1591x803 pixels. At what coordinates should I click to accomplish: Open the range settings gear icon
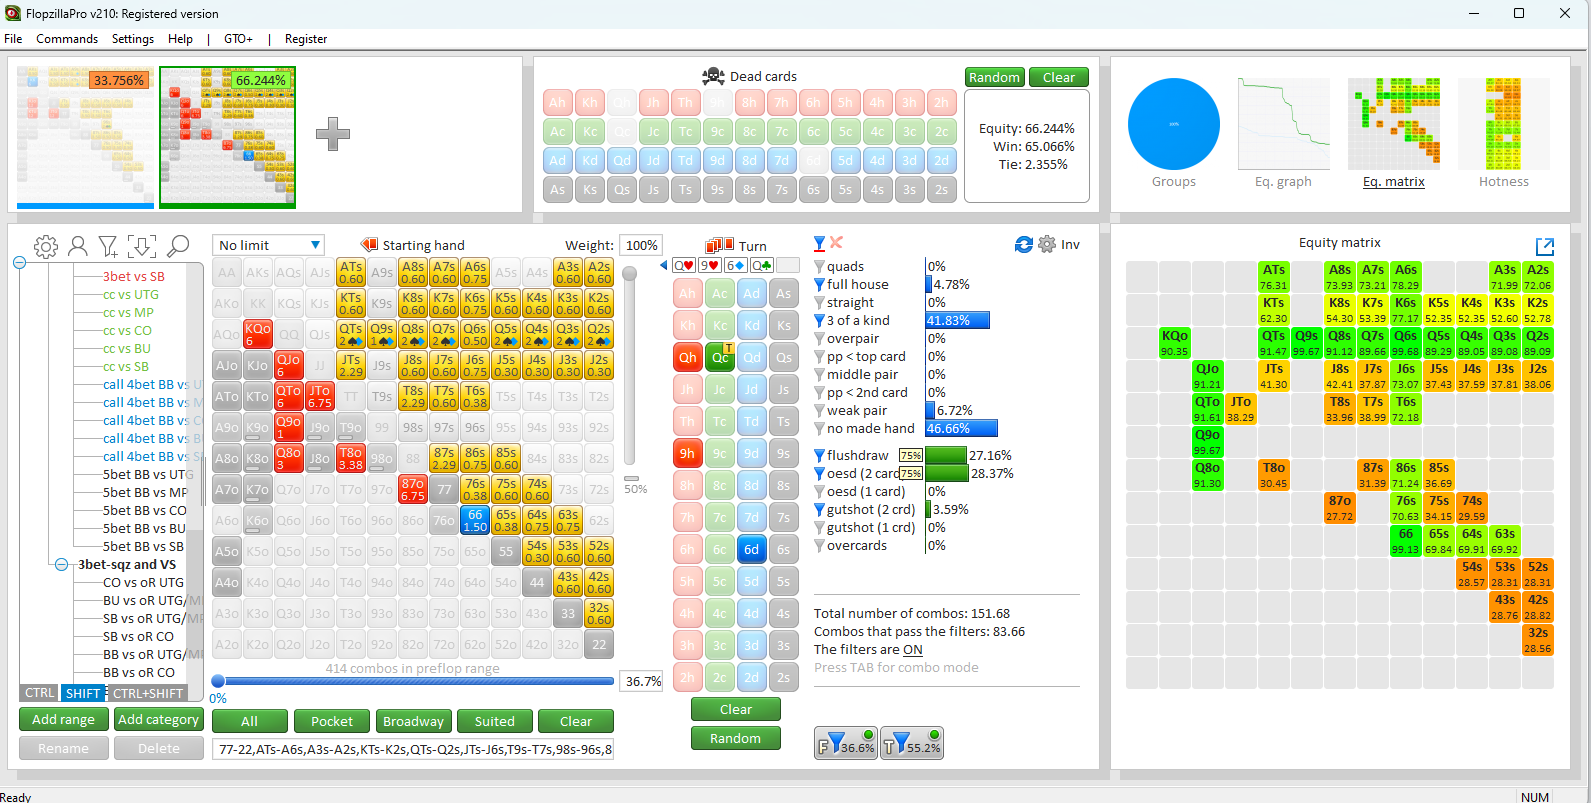coord(45,246)
